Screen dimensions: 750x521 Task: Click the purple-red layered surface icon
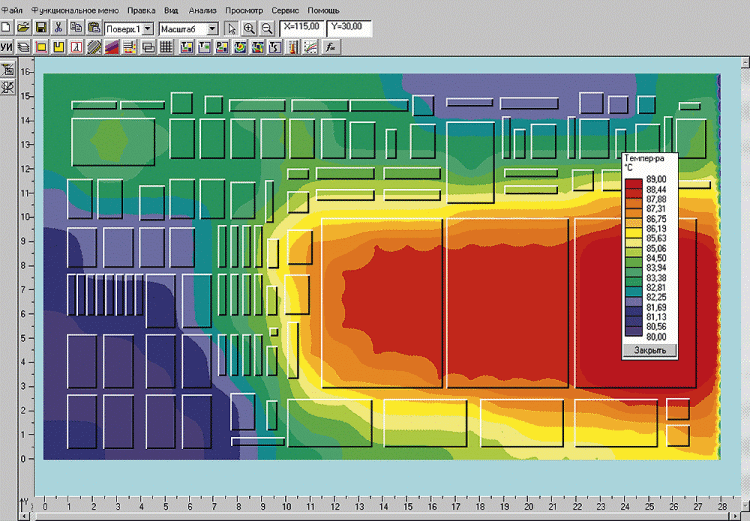[x=111, y=47]
